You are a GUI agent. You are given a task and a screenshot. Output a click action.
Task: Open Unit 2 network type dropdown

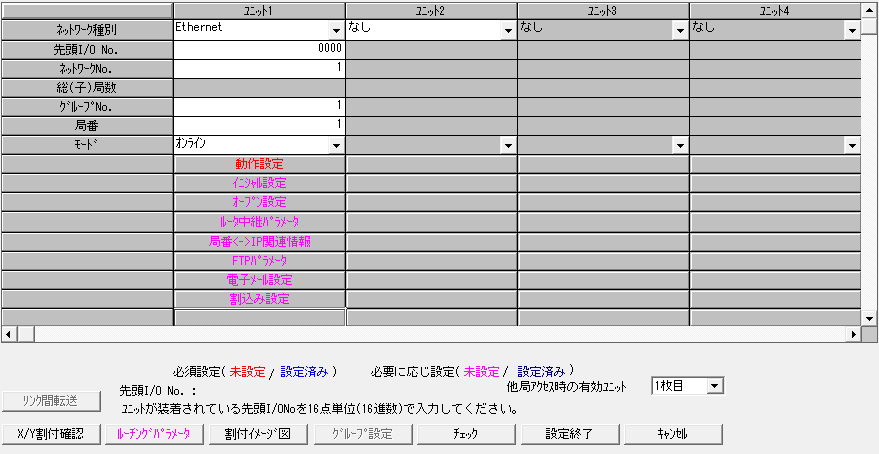(507, 30)
